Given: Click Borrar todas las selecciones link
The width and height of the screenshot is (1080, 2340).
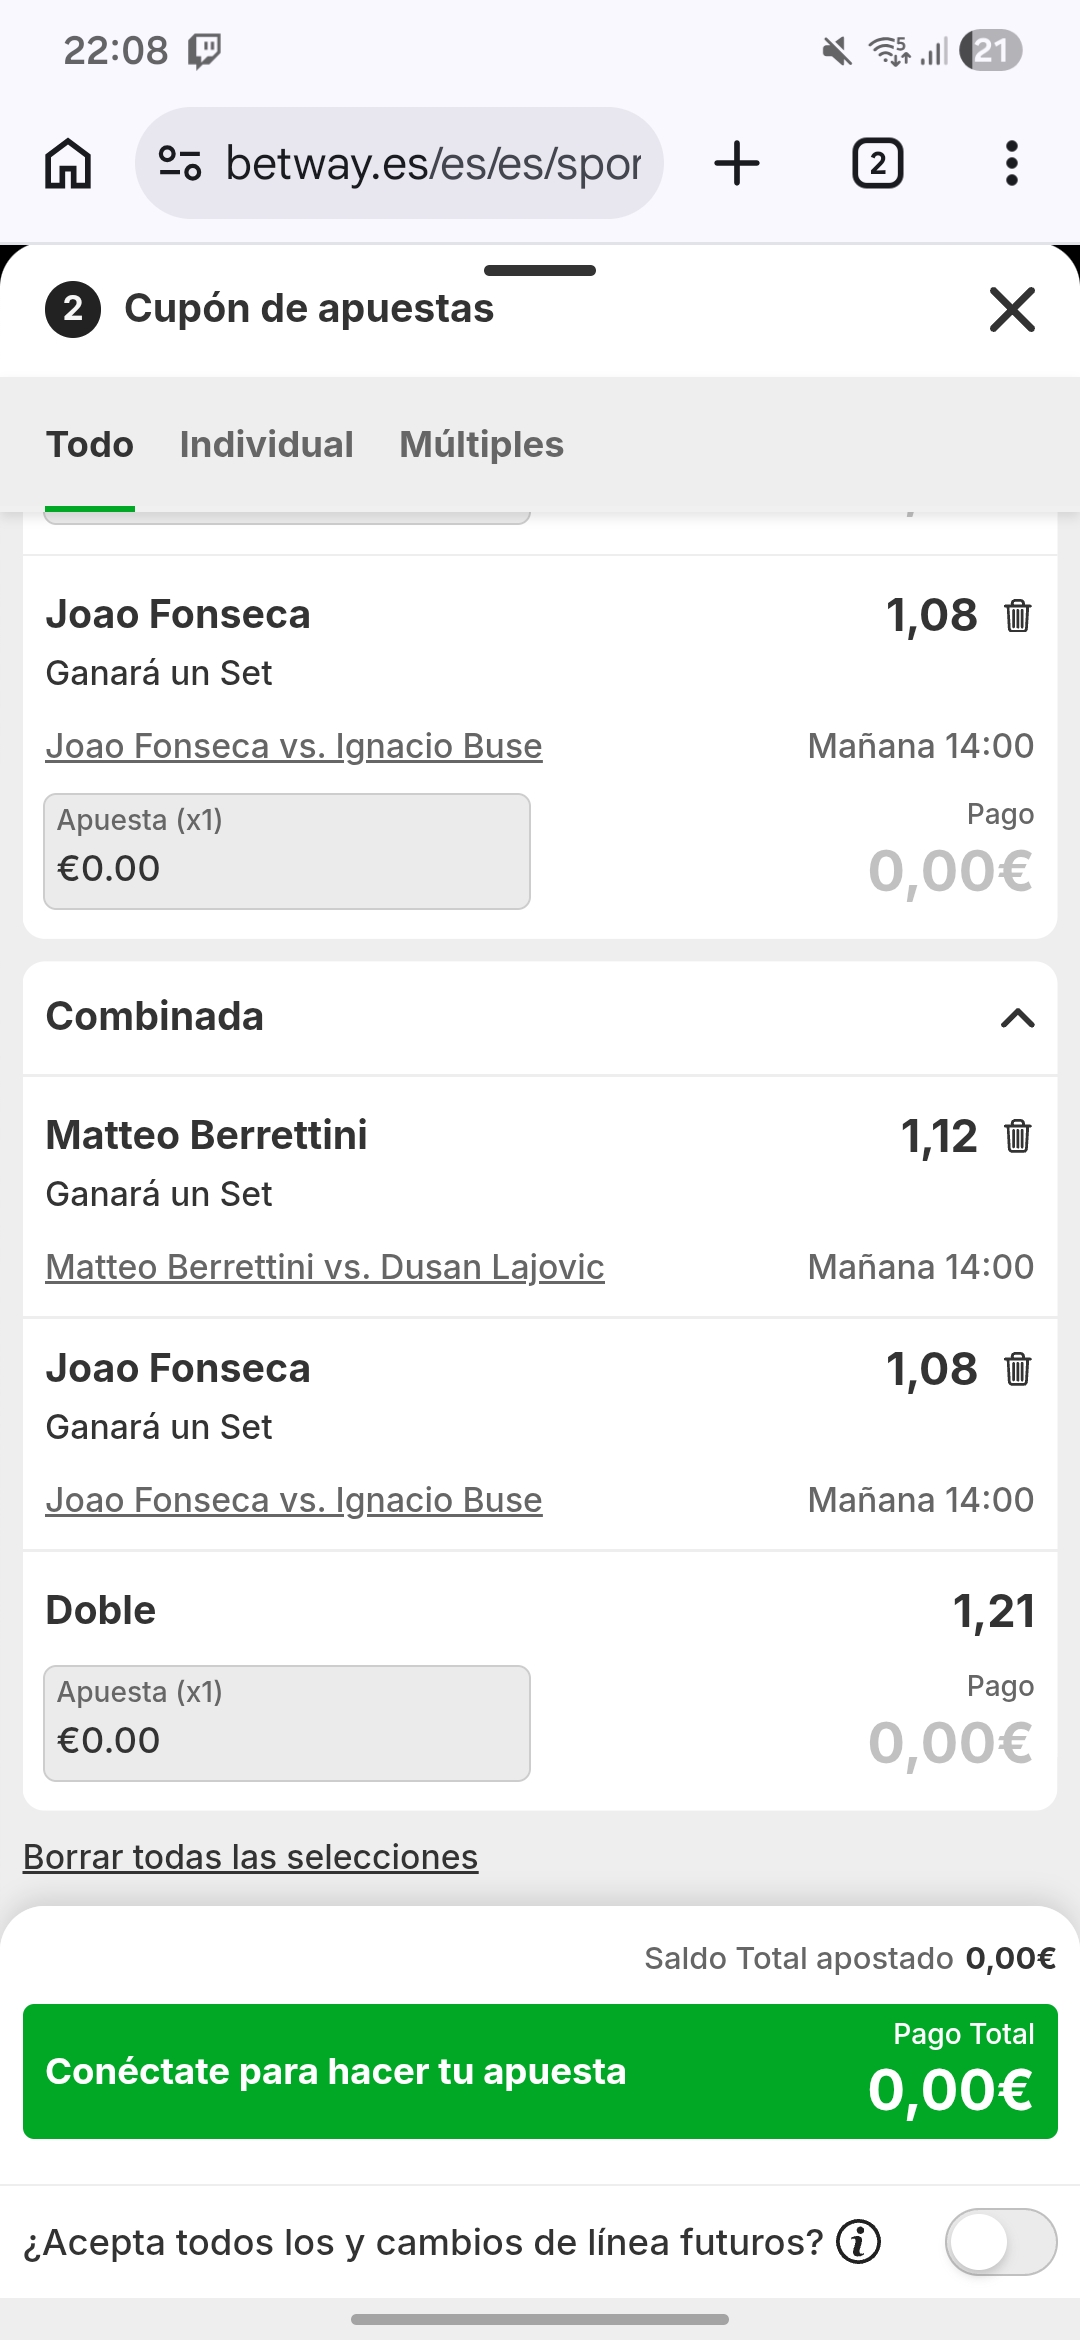Looking at the screenshot, I should tap(250, 1857).
